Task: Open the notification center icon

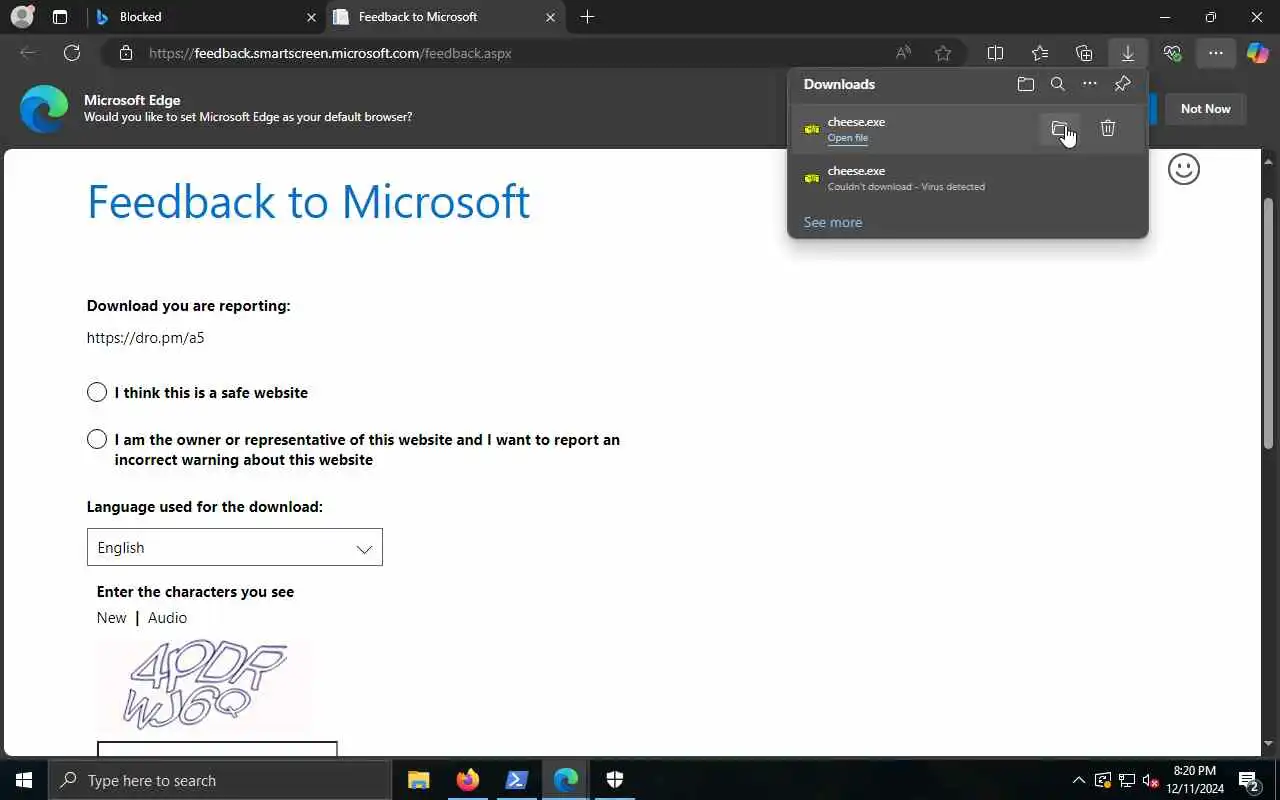Action: (x=1248, y=780)
